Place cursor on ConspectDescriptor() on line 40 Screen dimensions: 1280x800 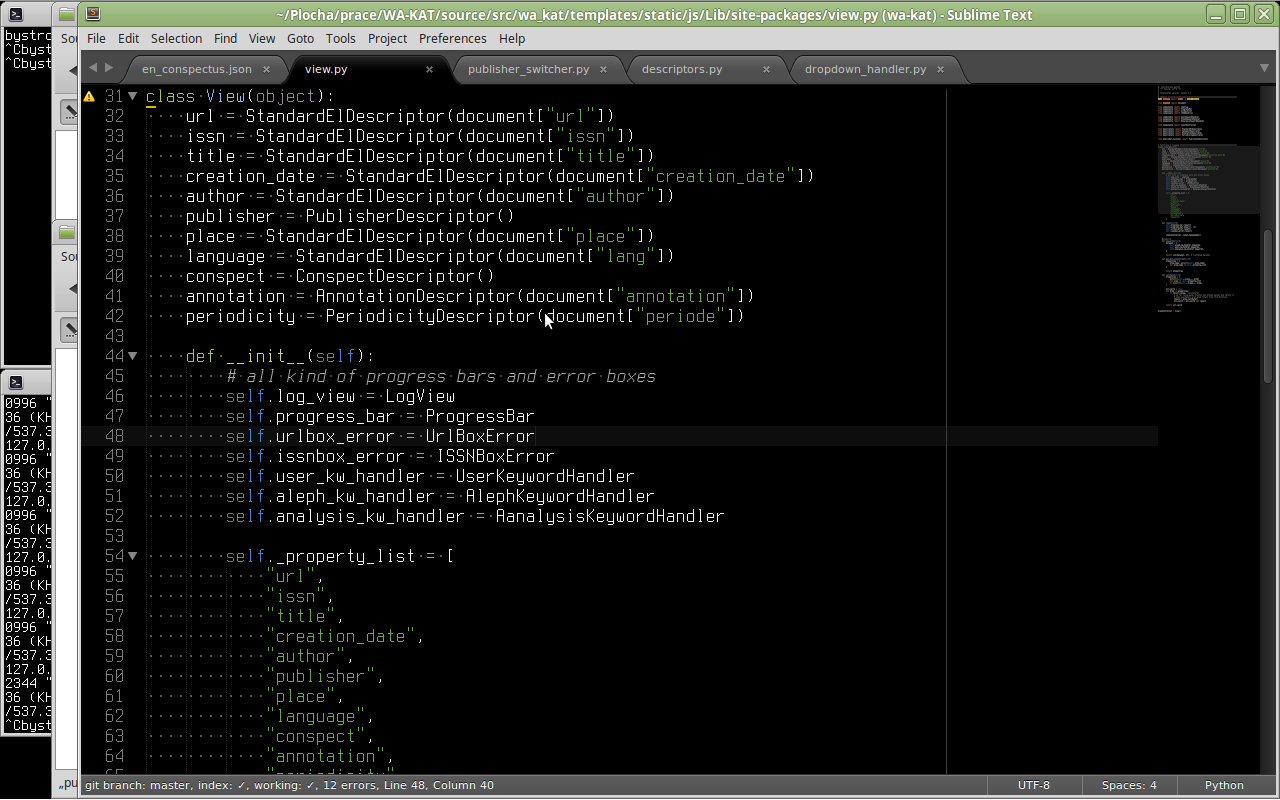coord(395,276)
